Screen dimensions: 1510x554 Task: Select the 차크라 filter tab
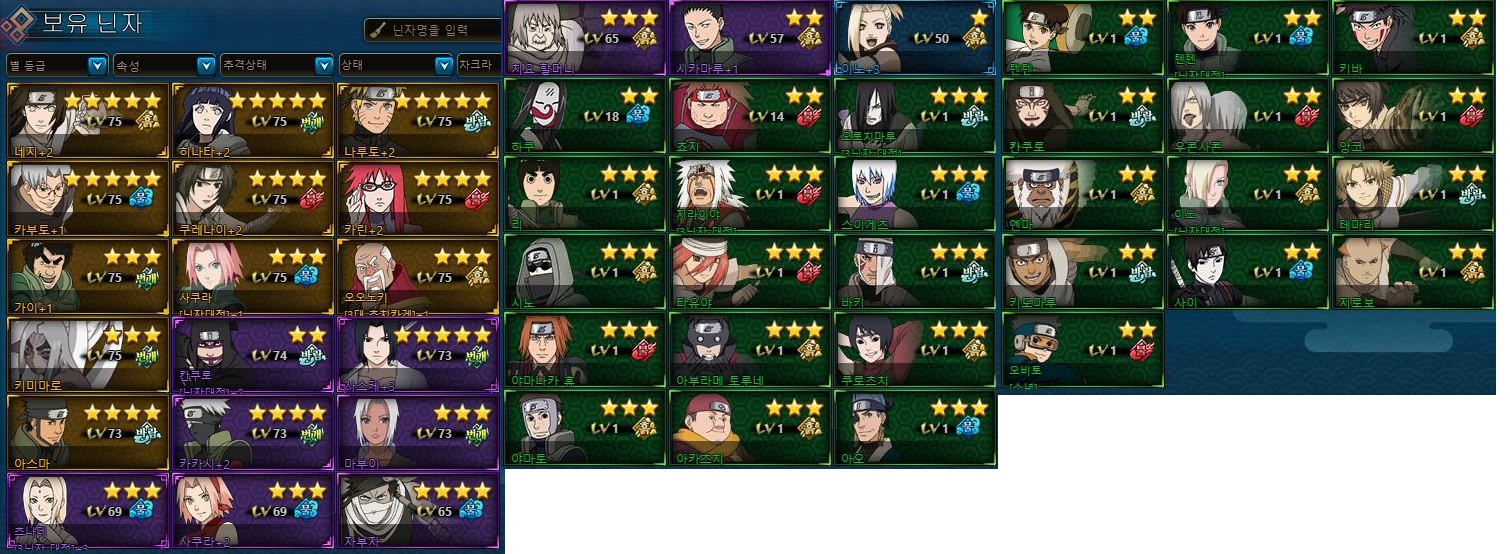point(477,65)
